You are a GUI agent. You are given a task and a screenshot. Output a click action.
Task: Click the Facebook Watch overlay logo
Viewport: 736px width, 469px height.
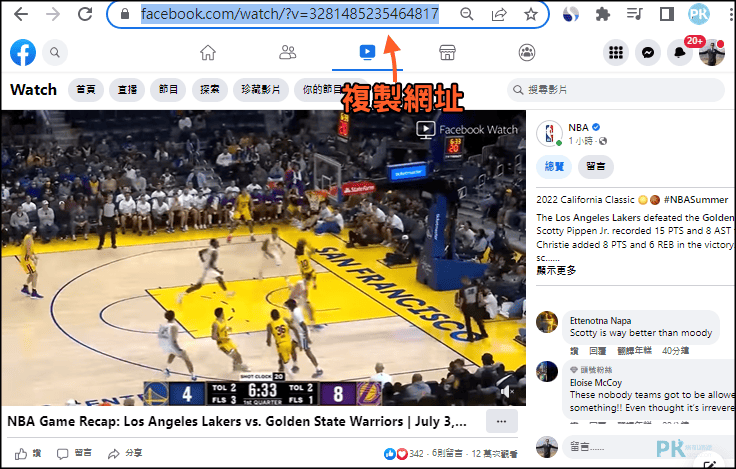[467, 130]
